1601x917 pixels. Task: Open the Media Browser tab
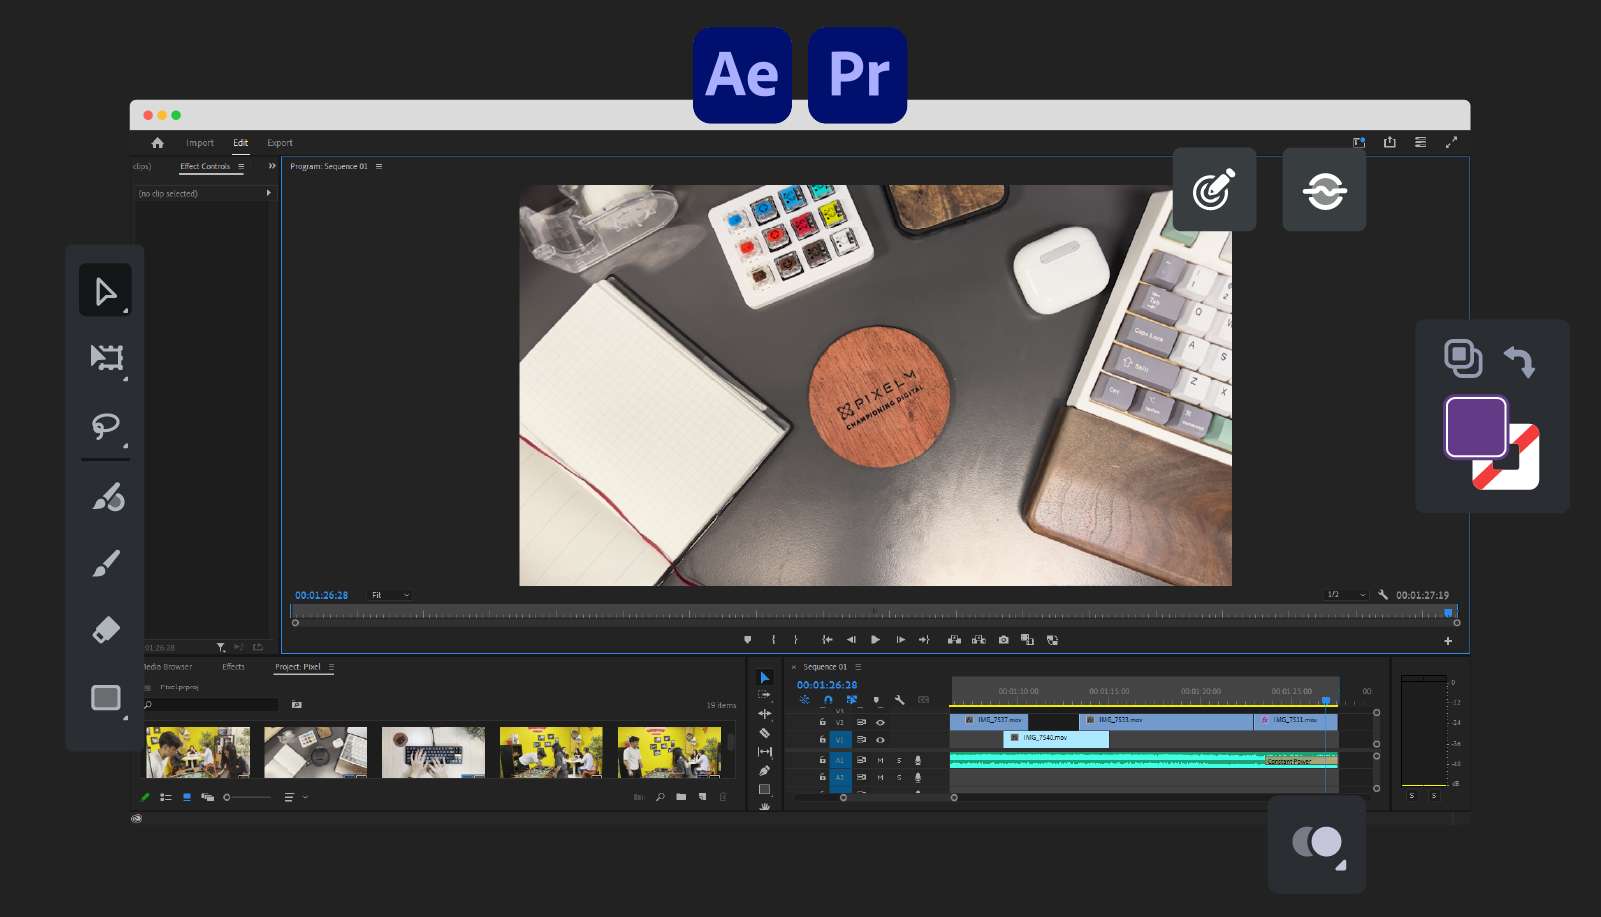[168, 667]
